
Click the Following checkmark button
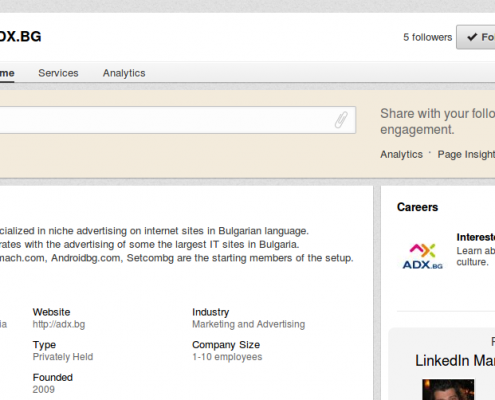(x=476, y=37)
